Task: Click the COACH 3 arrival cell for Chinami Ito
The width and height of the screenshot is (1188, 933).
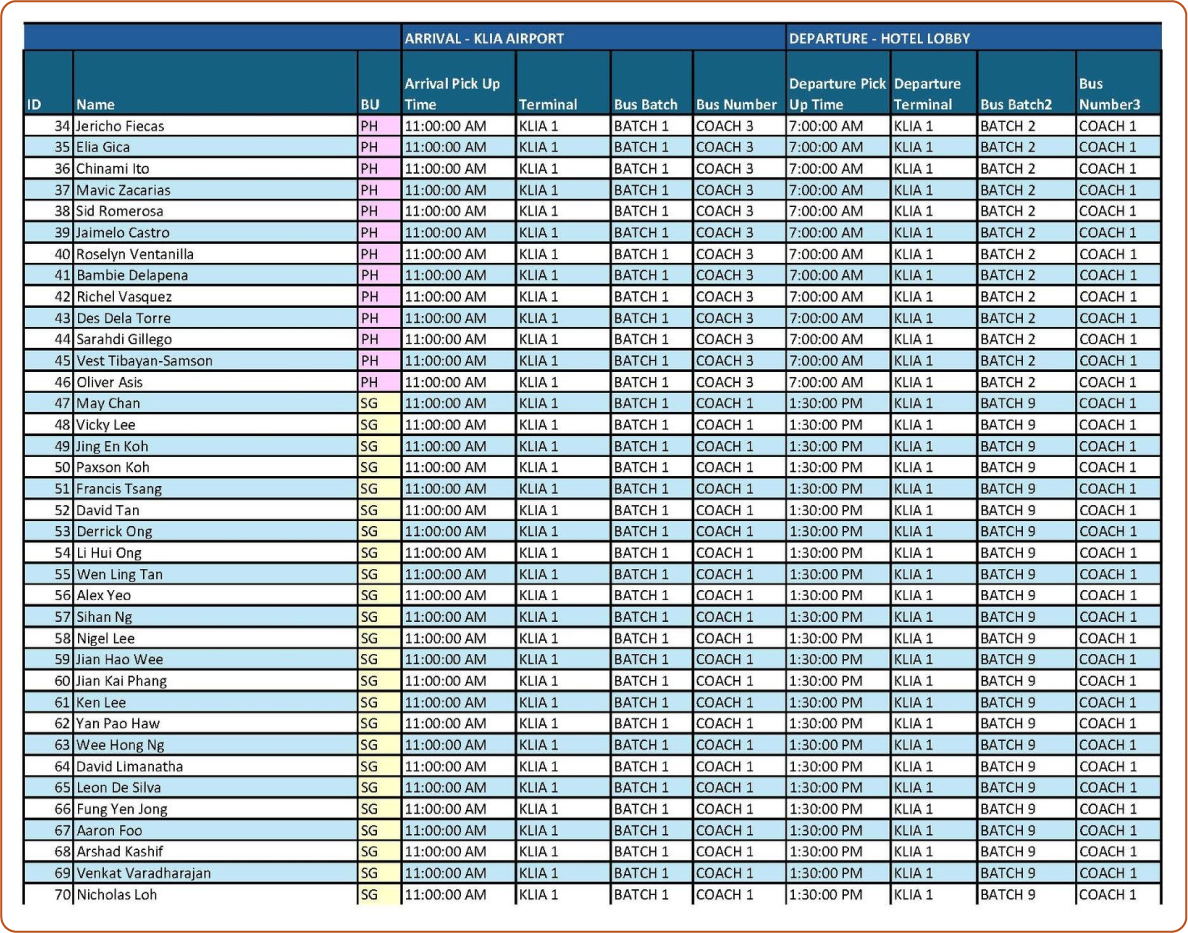Action: pyautogui.click(x=725, y=168)
